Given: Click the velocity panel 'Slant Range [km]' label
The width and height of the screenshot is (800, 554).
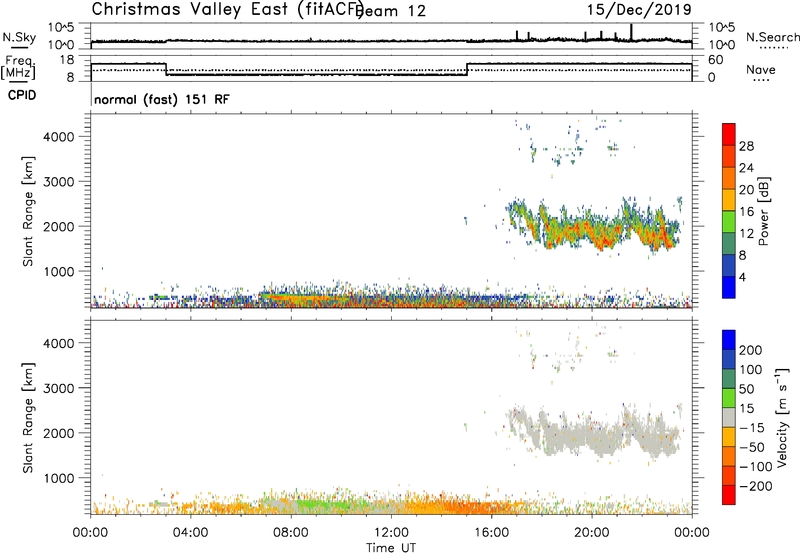Looking at the screenshot, I should [28, 418].
